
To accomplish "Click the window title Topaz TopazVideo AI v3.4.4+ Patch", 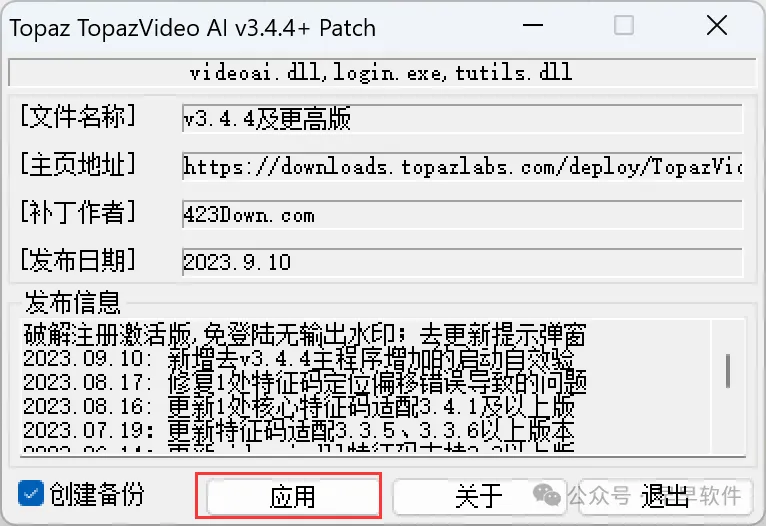I will (193, 28).
